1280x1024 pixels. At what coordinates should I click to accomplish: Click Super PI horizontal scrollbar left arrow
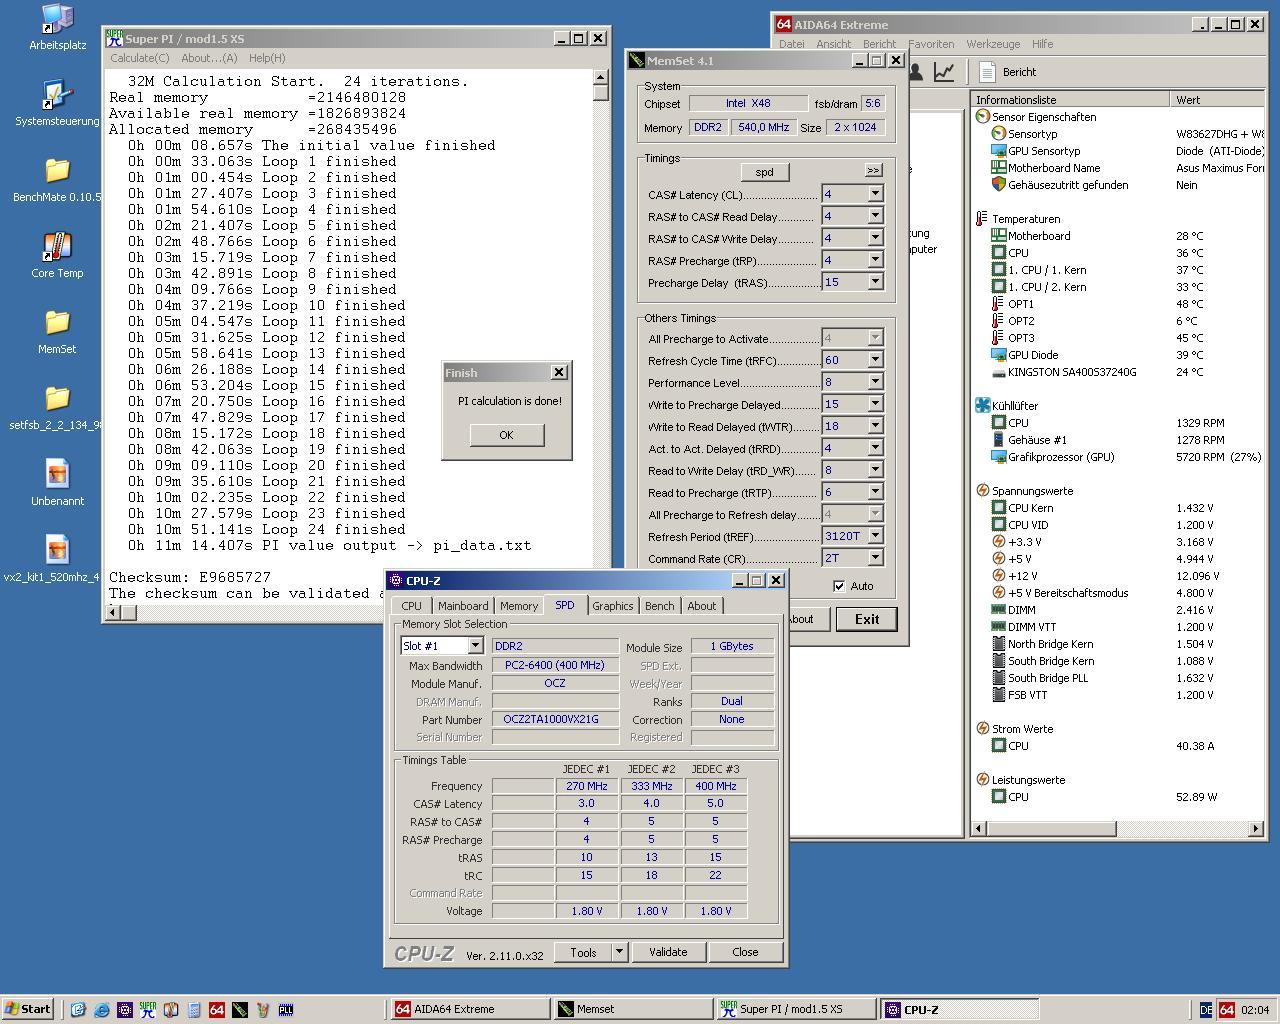[x=113, y=612]
